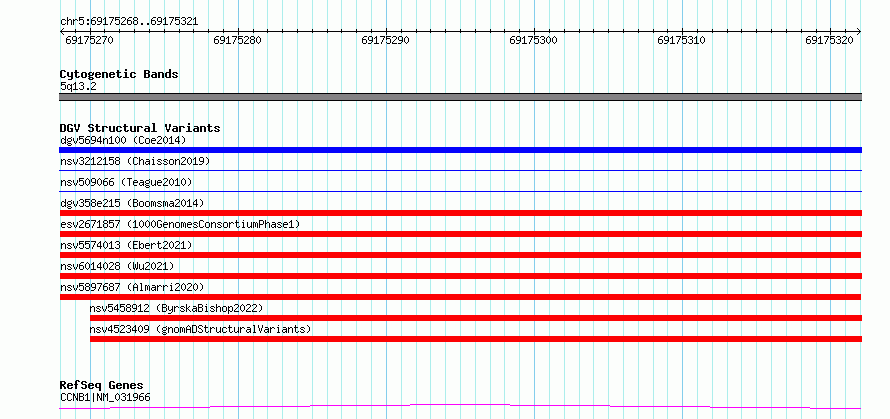Select the red dgv358e215 variant bar

460,213
